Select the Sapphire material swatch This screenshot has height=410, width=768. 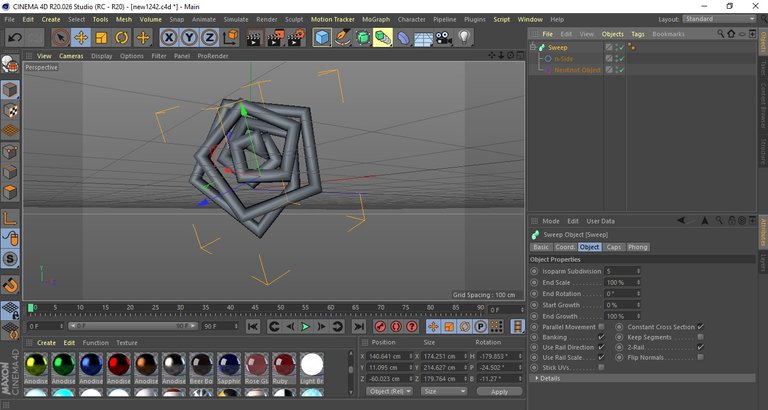click(229, 365)
